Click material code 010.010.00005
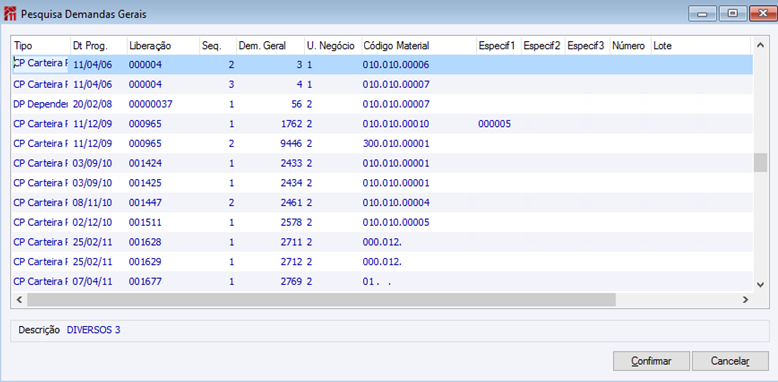 pos(396,222)
